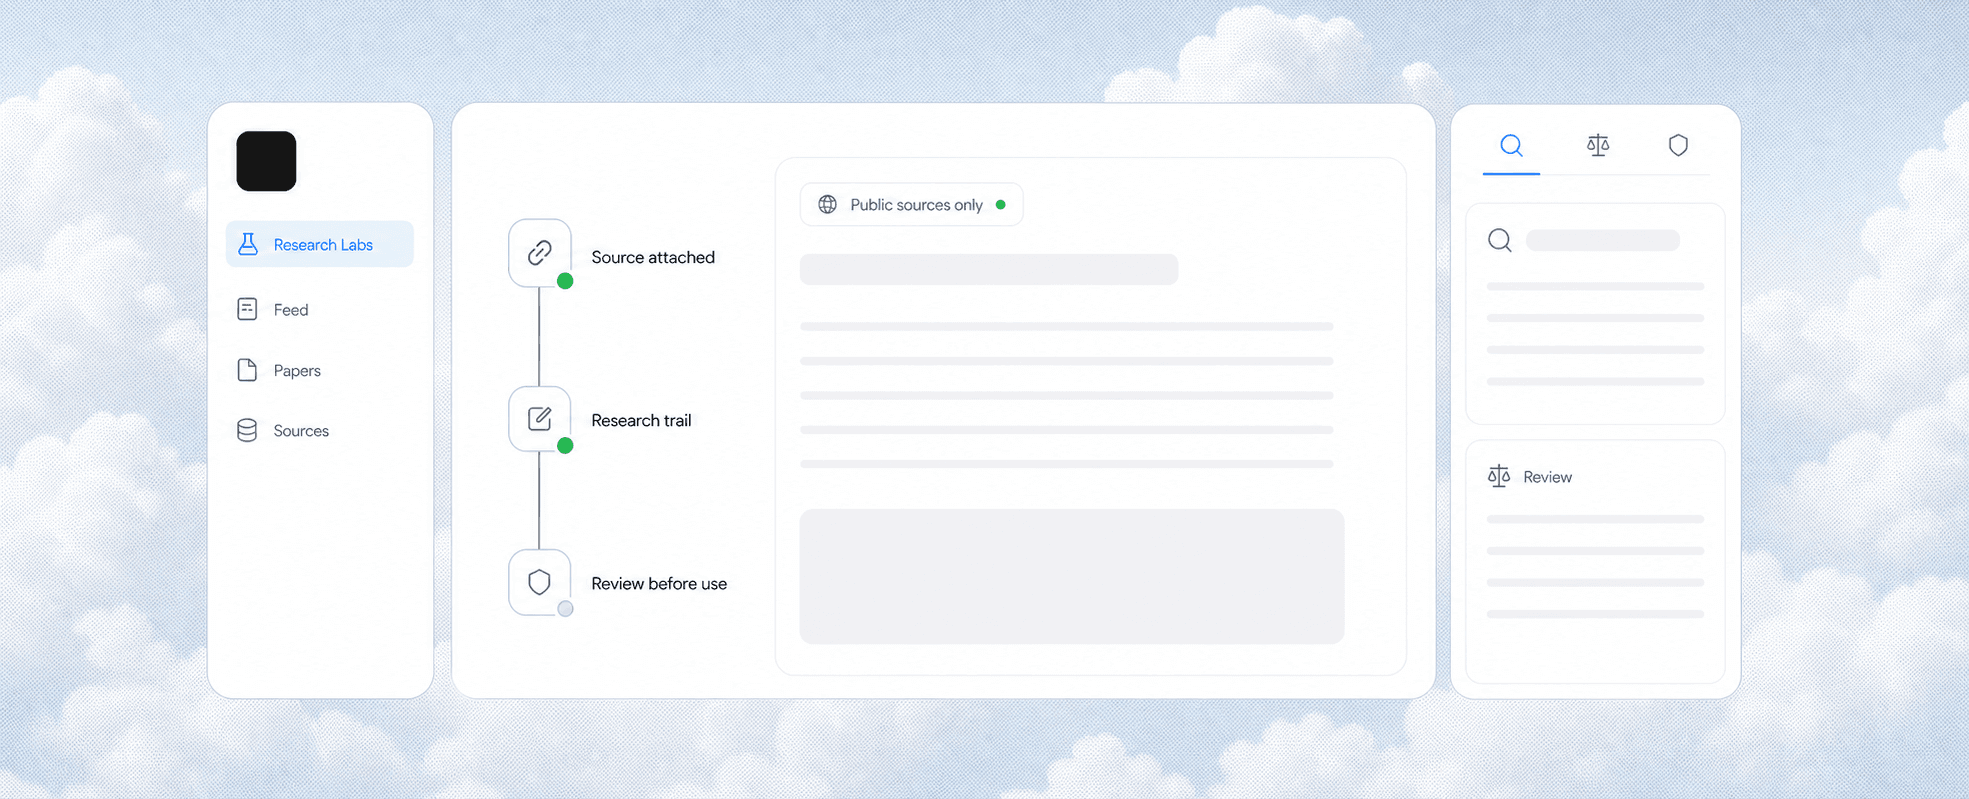Select the link icon for Source attached
The height and width of the screenshot is (799, 1969).
[x=540, y=252]
